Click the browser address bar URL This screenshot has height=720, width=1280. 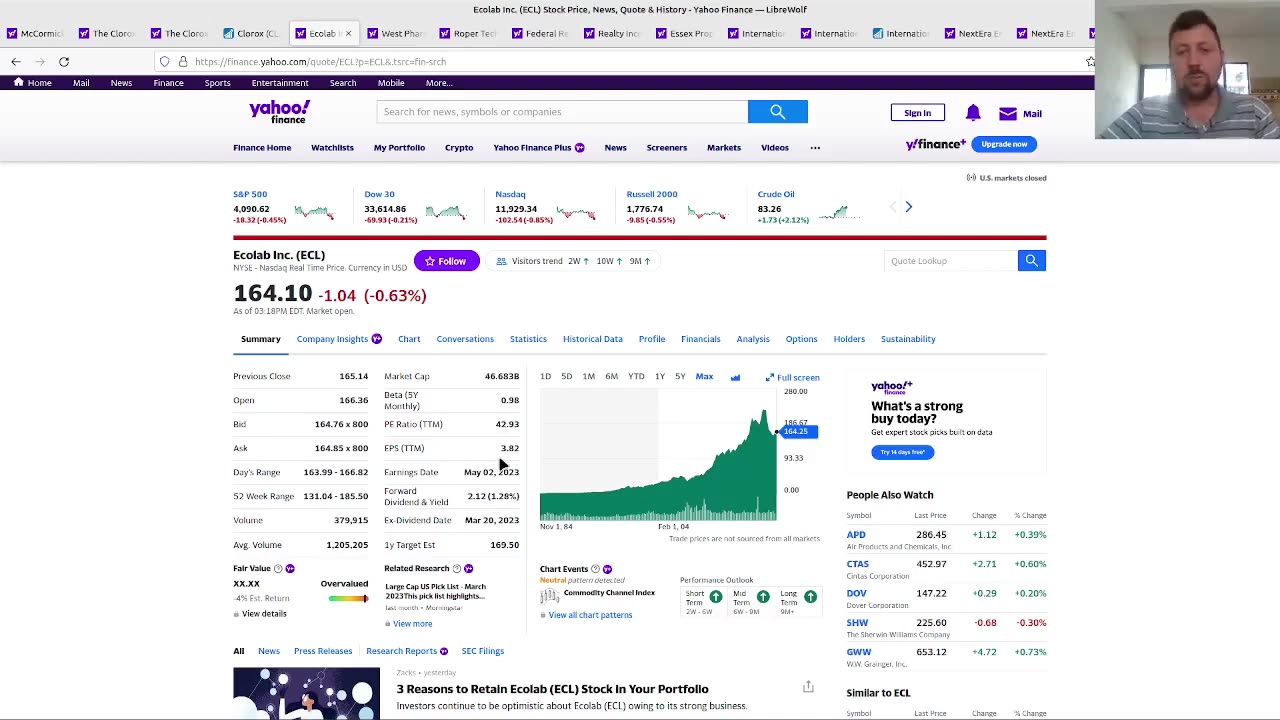(320, 62)
